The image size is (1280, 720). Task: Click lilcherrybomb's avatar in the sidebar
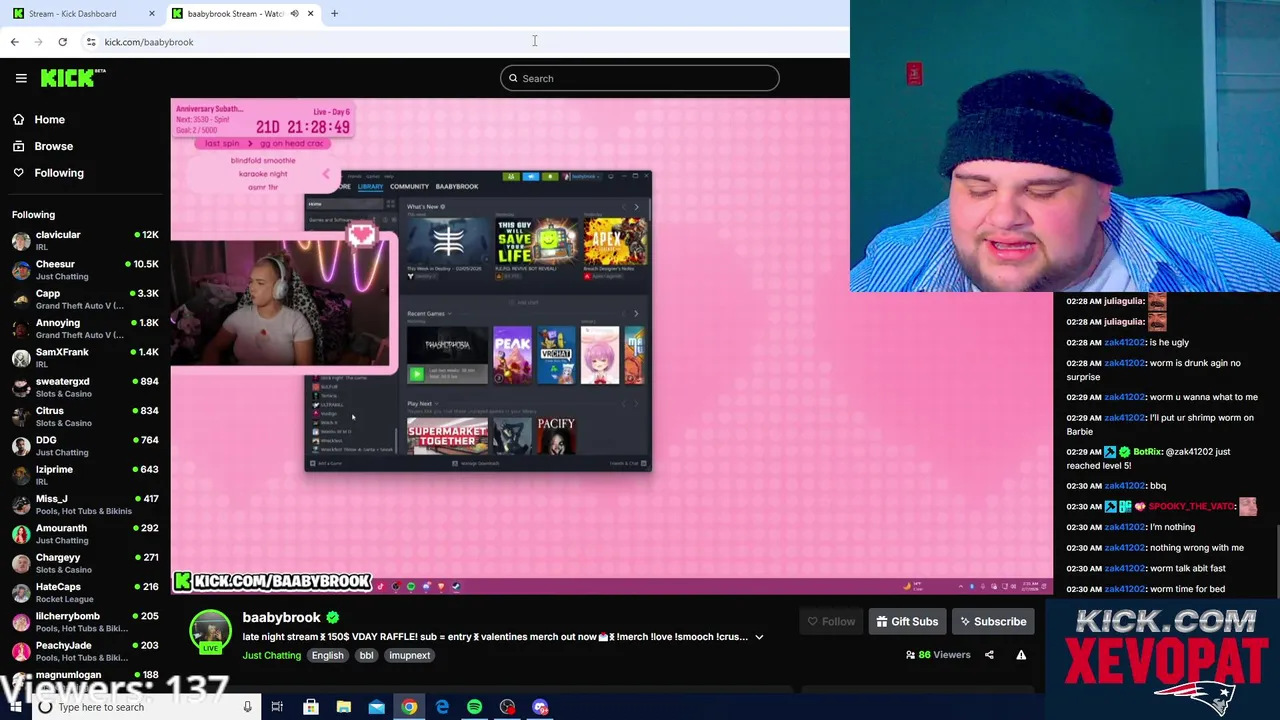click(x=21, y=622)
